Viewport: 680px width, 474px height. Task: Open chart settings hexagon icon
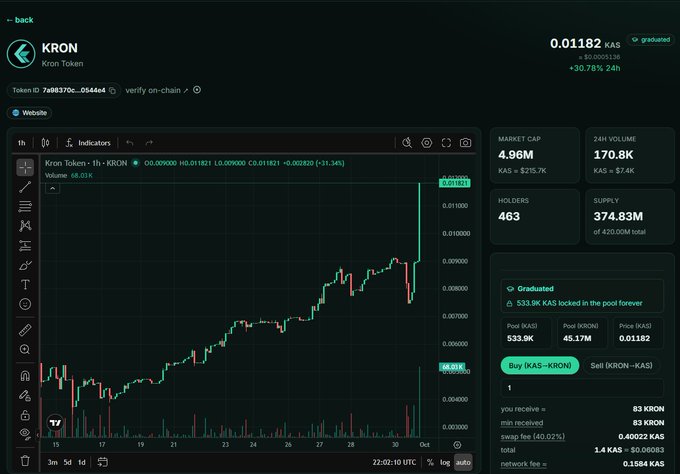click(427, 143)
